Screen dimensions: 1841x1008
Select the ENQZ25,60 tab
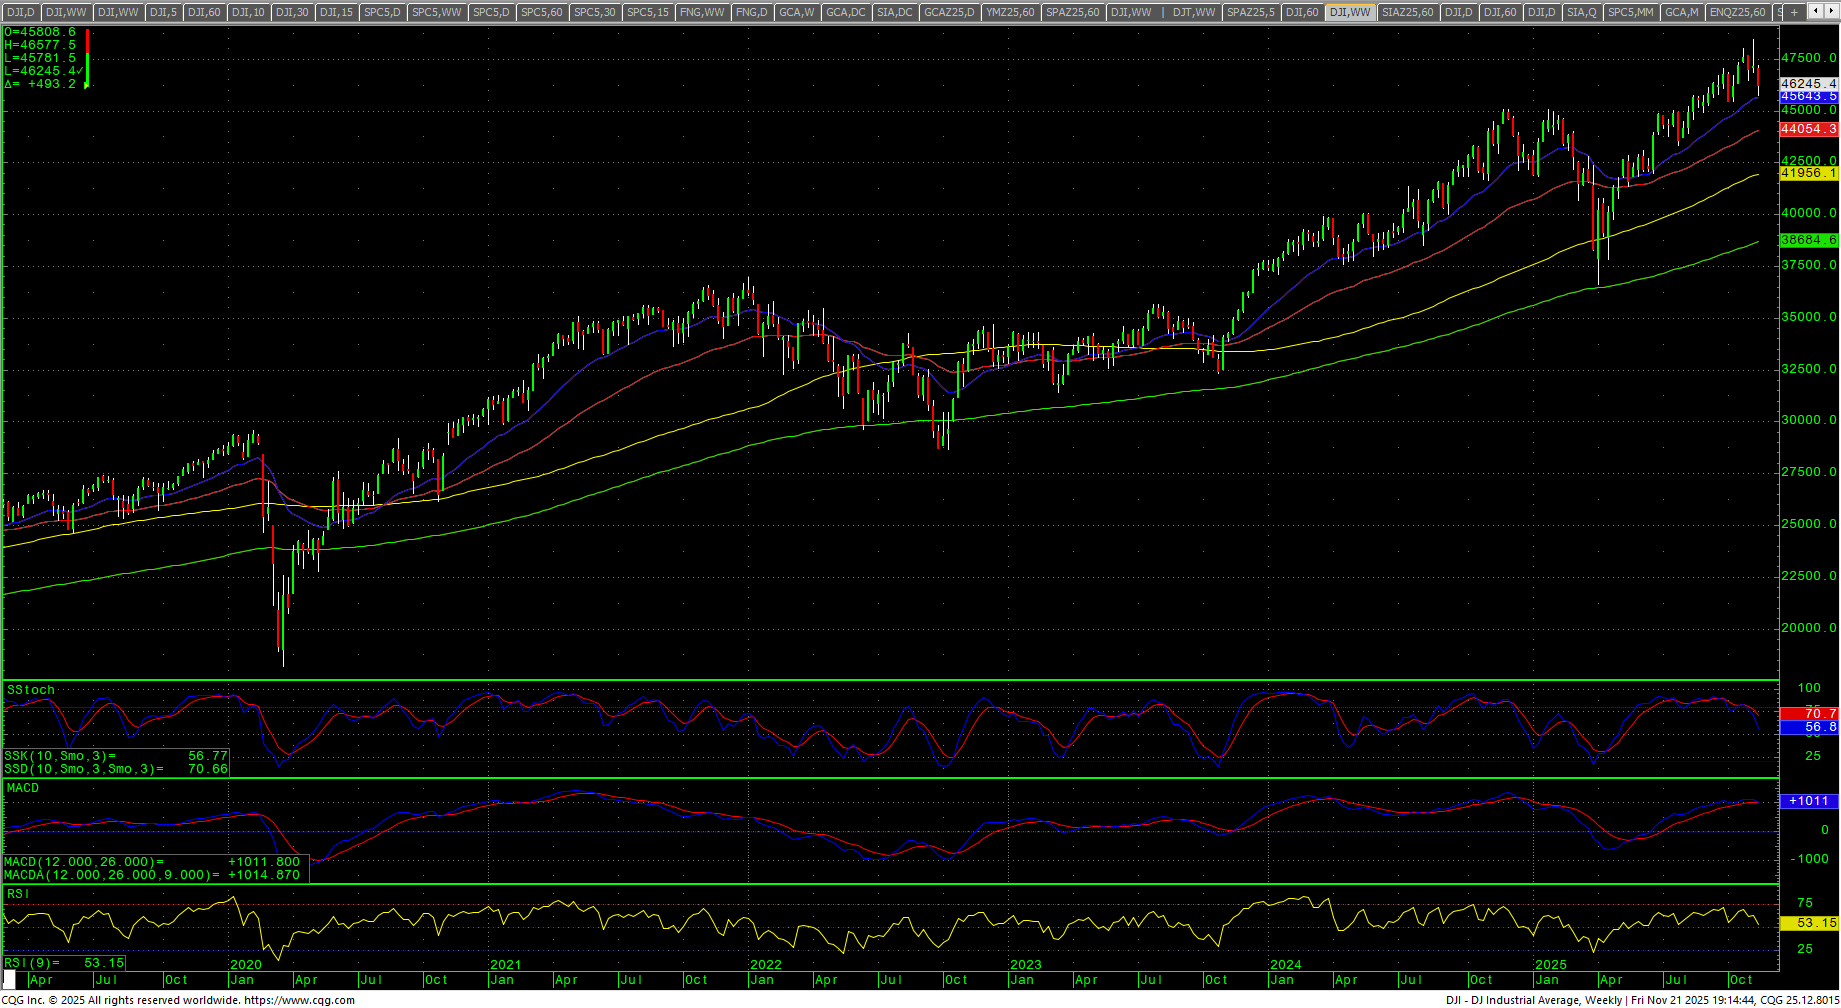point(1737,12)
